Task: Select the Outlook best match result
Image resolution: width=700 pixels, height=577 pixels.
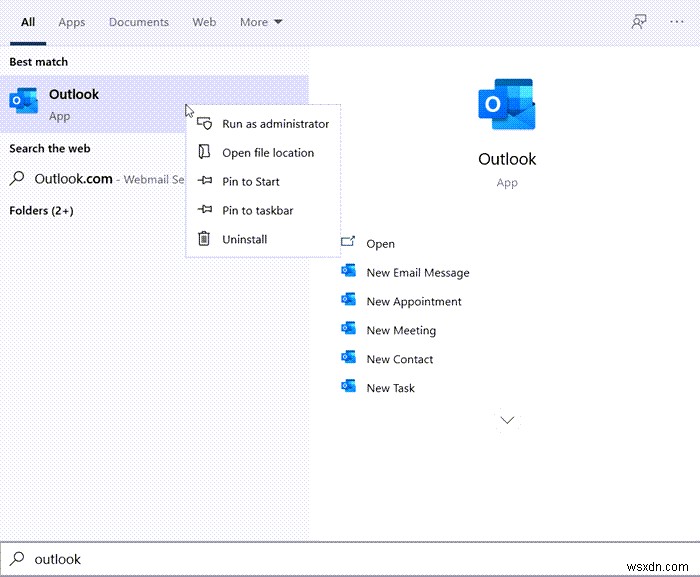Action: [x=154, y=104]
